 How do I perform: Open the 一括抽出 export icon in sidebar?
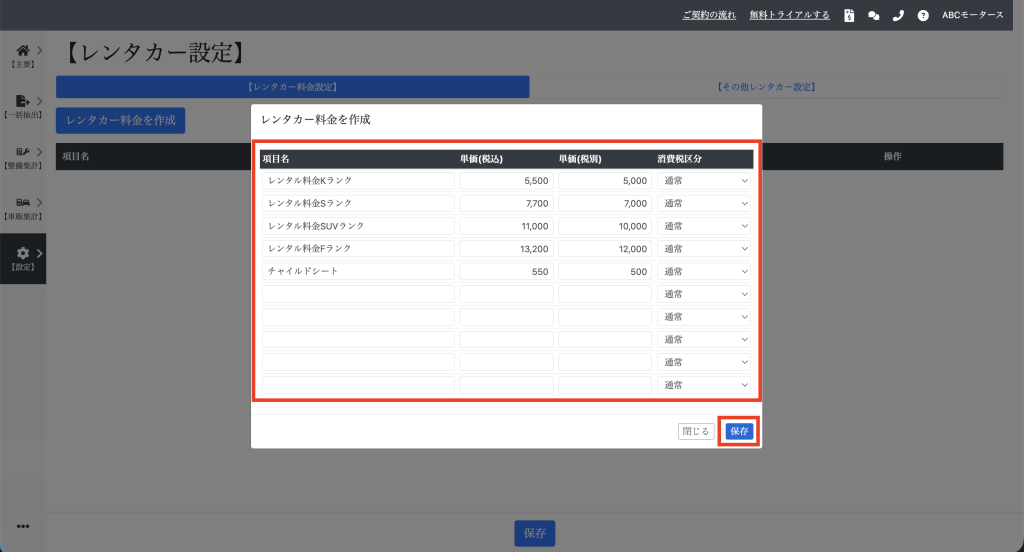pyautogui.click(x=23, y=101)
